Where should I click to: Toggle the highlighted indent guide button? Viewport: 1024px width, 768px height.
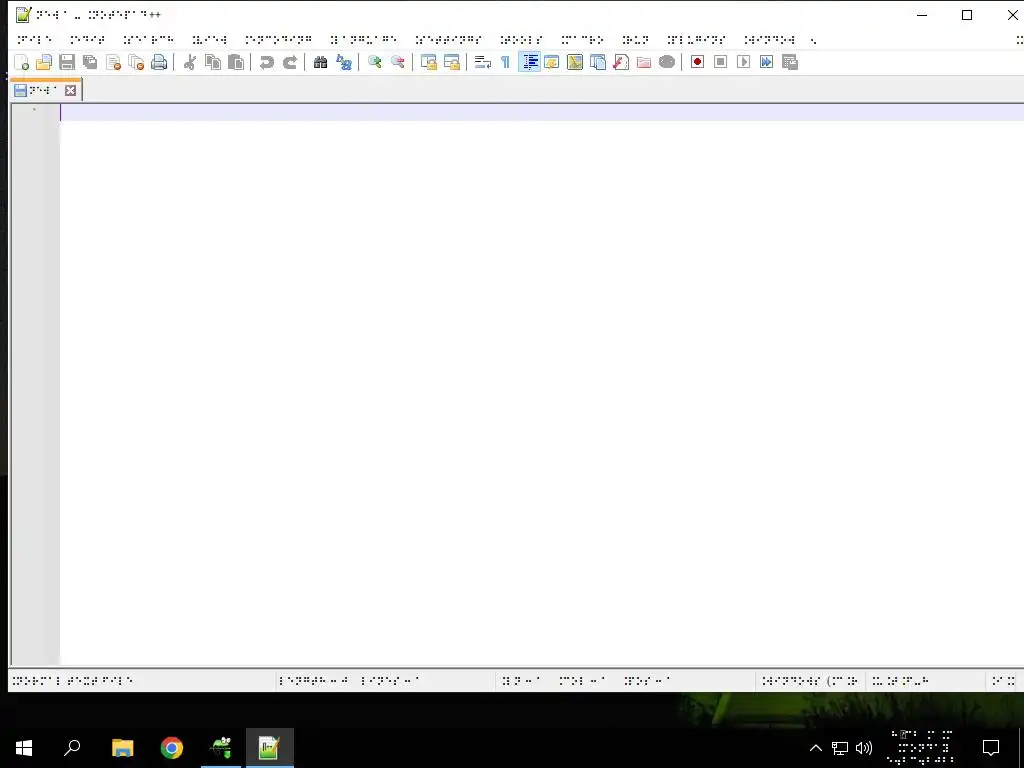point(529,62)
